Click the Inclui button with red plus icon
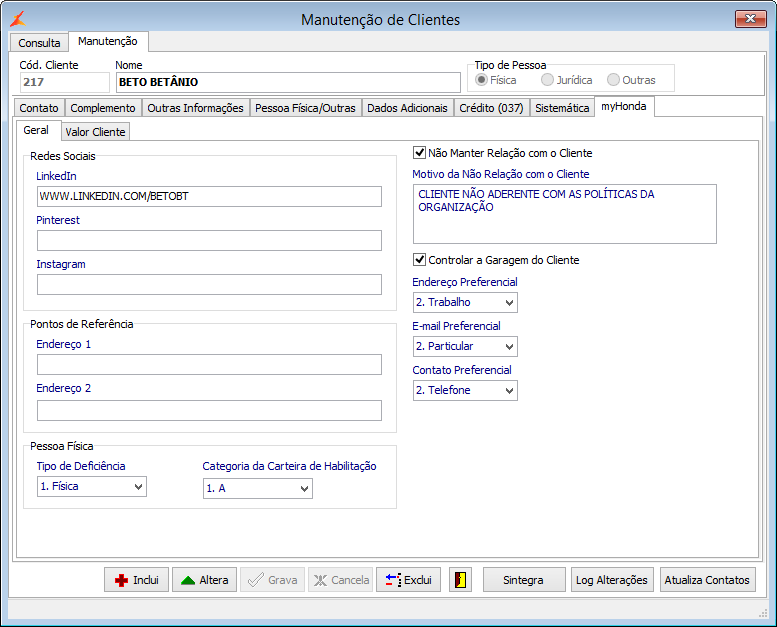The image size is (777, 627). pyautogui.click(x=136, y=580)
